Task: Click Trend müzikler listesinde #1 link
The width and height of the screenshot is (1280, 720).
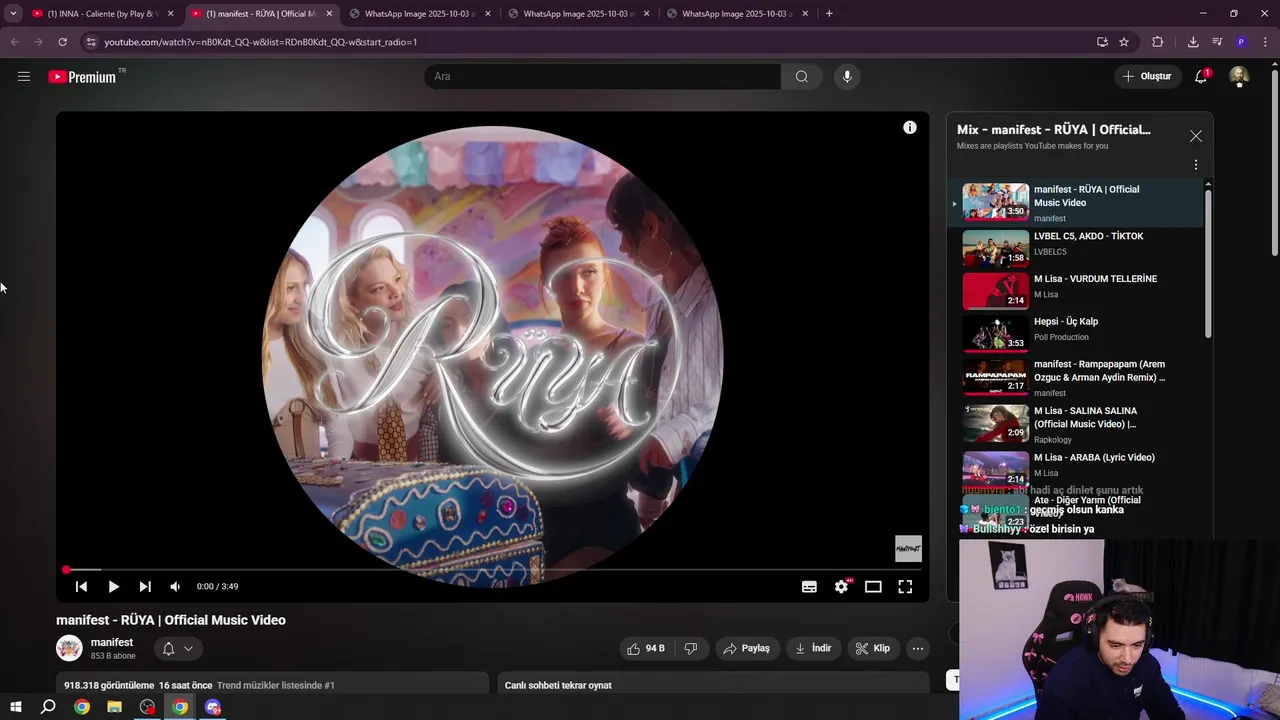Action: pos(275,685)
